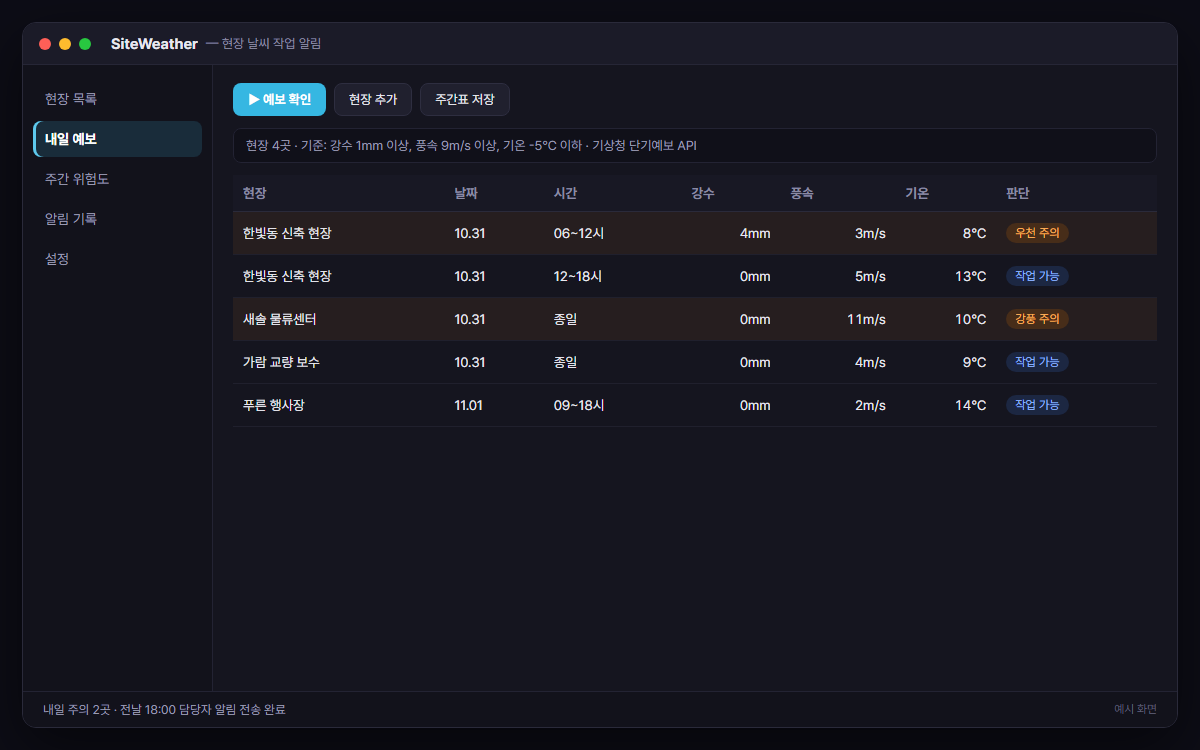Open 현장 목록 in the sidebar

[x=118, y=99]
